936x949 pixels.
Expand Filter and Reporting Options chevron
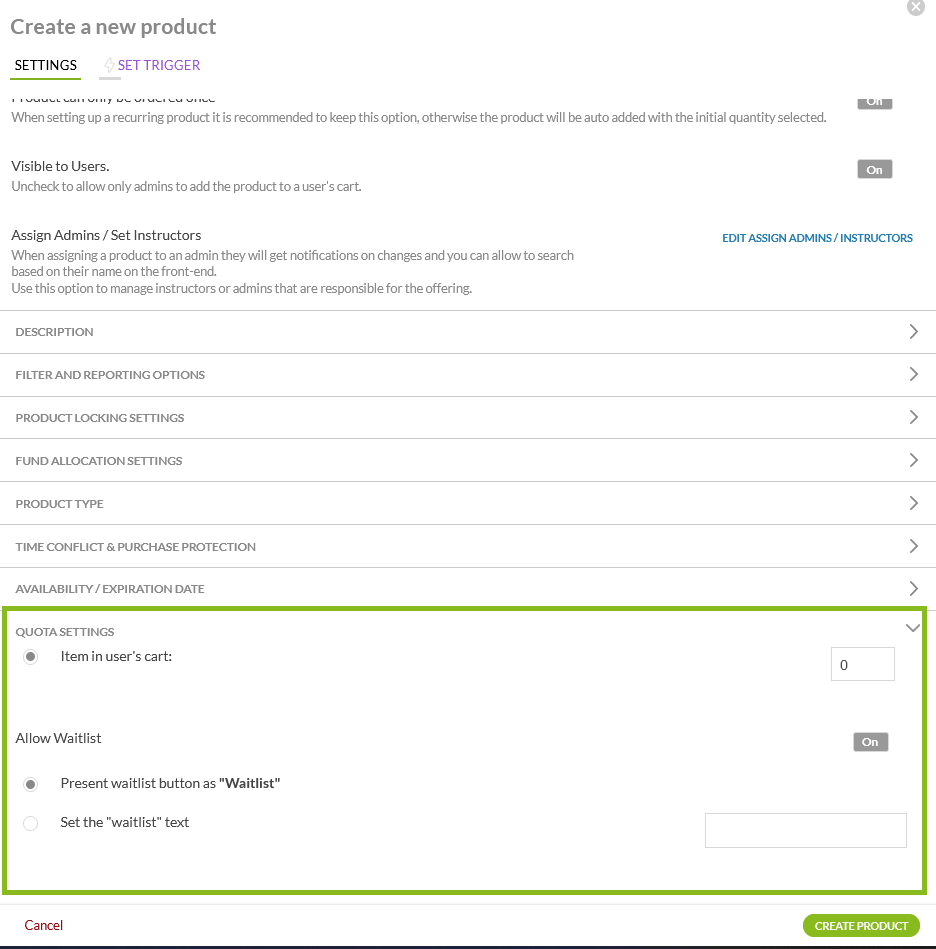pos(913,375)
